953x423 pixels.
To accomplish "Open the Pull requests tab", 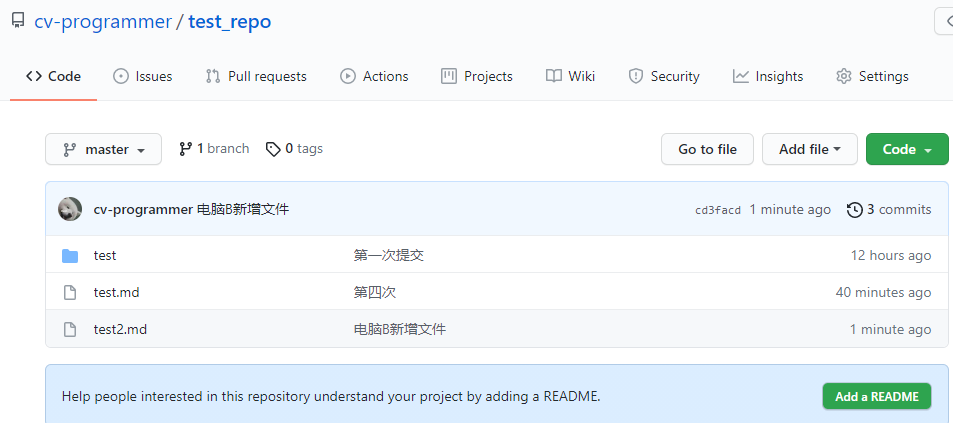I will 256,76.
